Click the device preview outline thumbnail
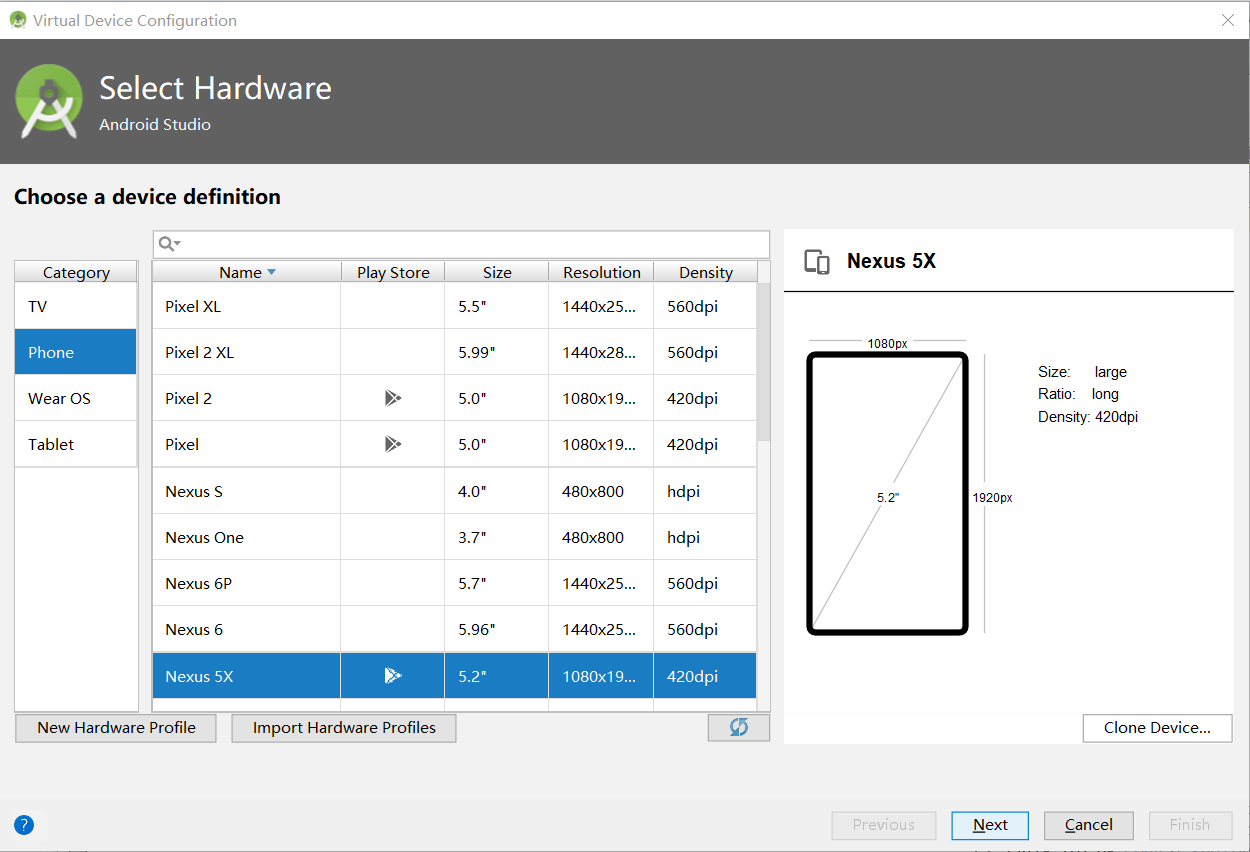This screenshot has width=1250, height=852. (887, 493)
